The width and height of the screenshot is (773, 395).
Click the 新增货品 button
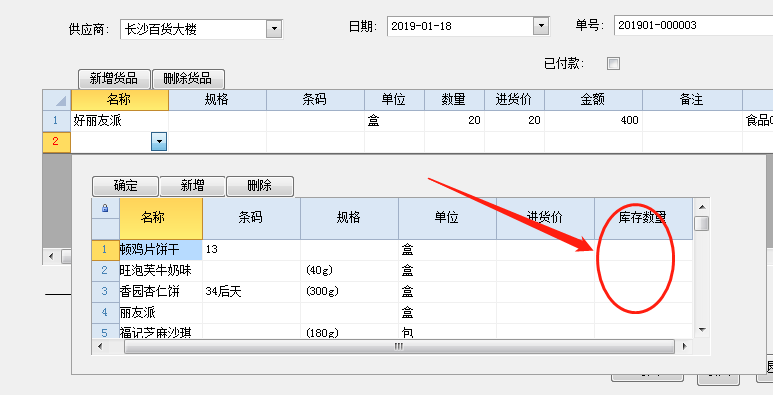pyautogui.click(x=114, y=79)
